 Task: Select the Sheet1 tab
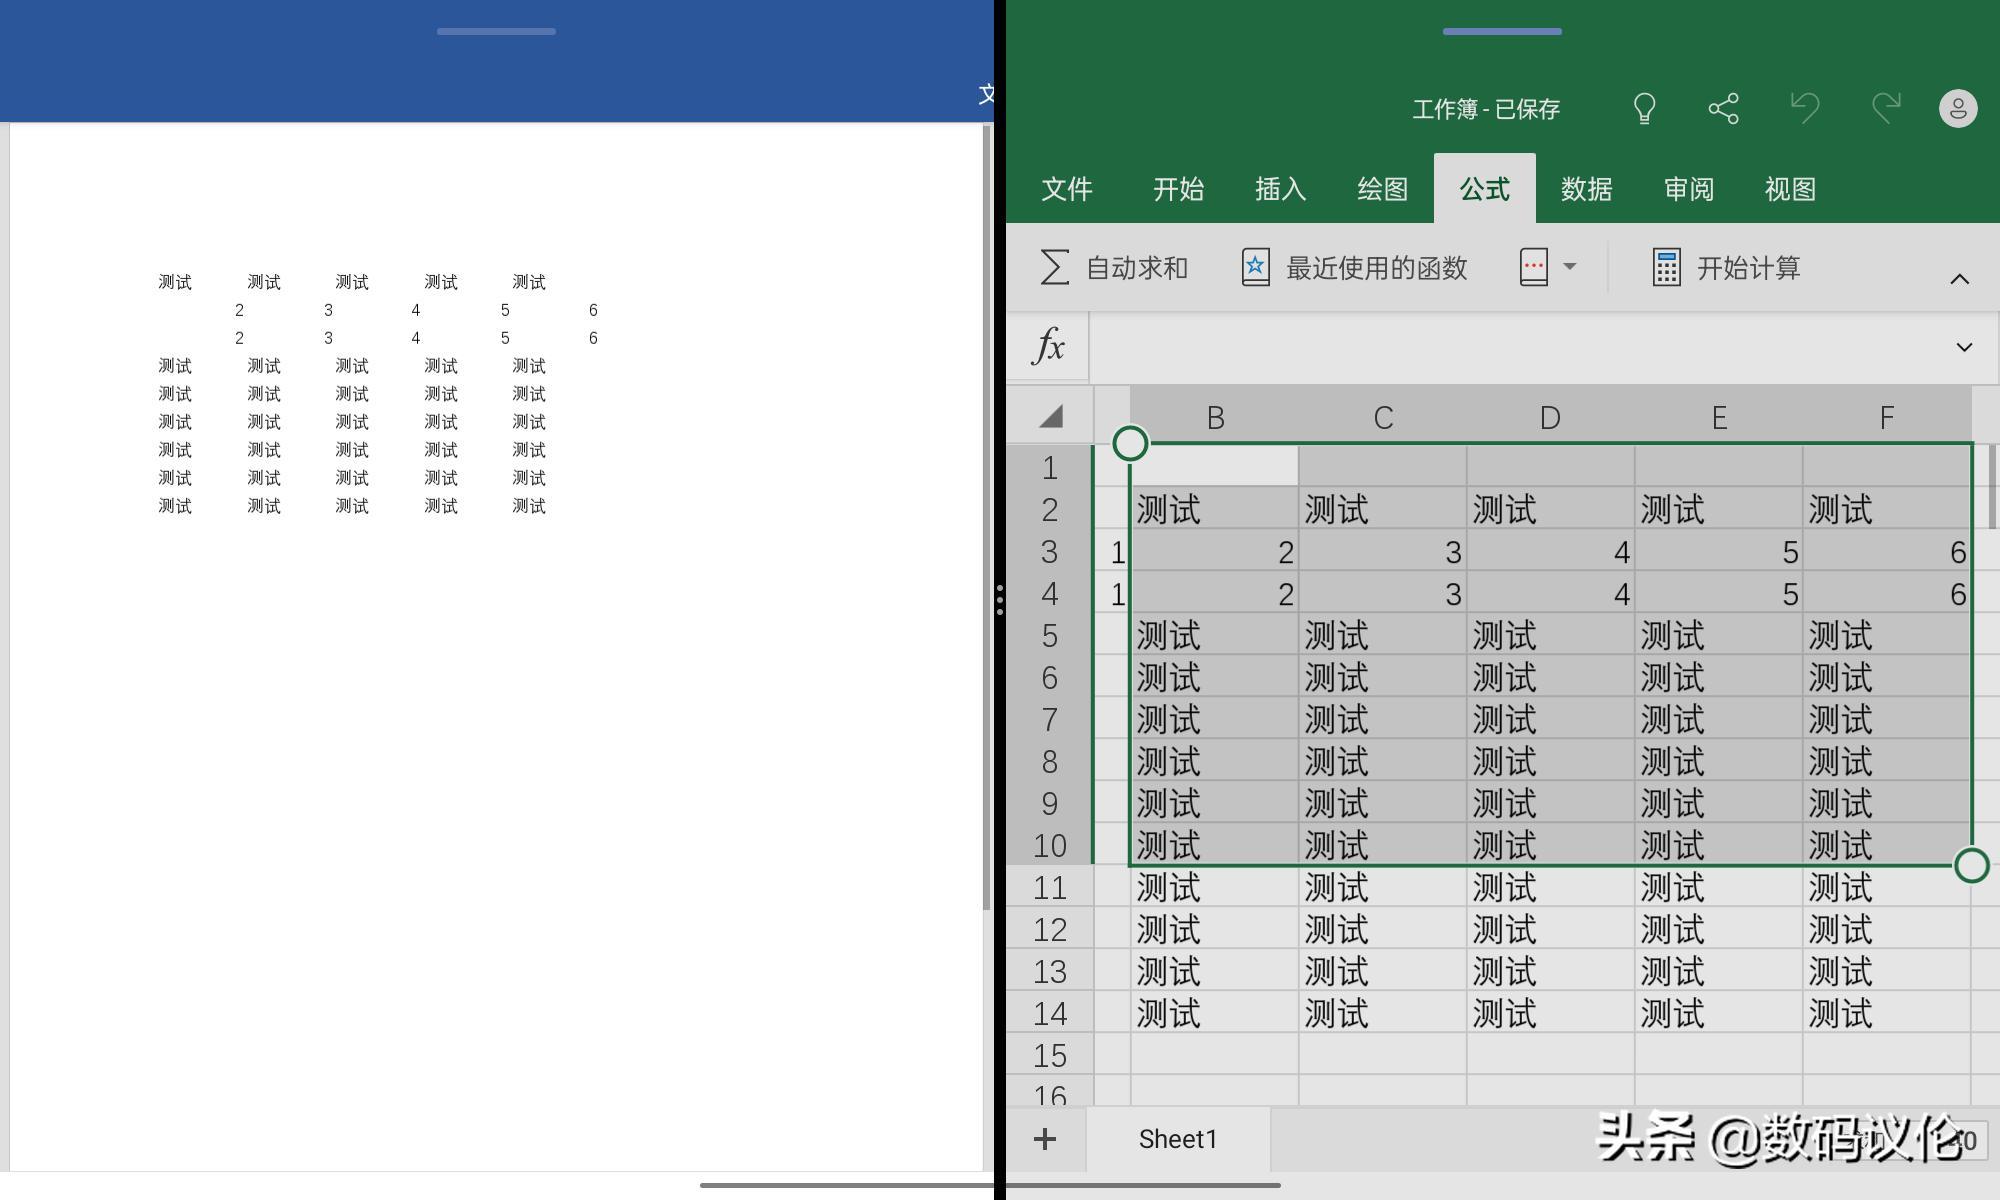pyautogui.click(x=1177, y=1139)
